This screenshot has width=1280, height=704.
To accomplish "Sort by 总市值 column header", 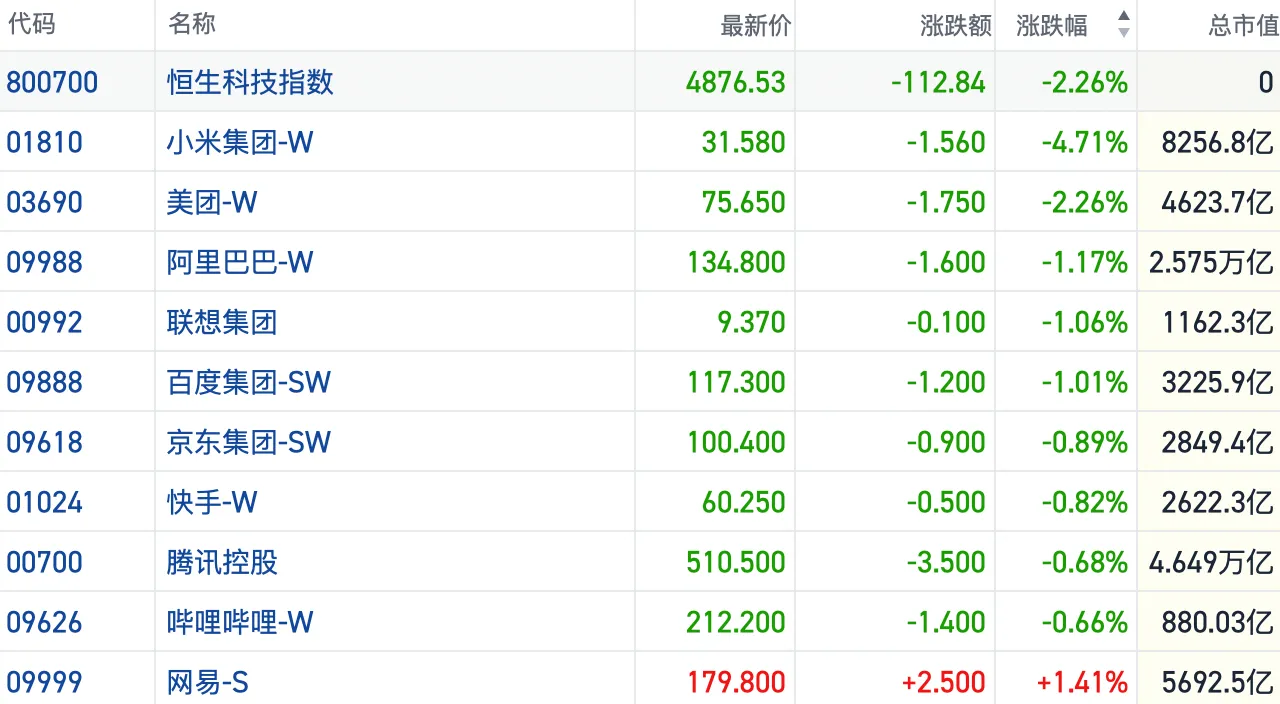I will [1243, 26].
